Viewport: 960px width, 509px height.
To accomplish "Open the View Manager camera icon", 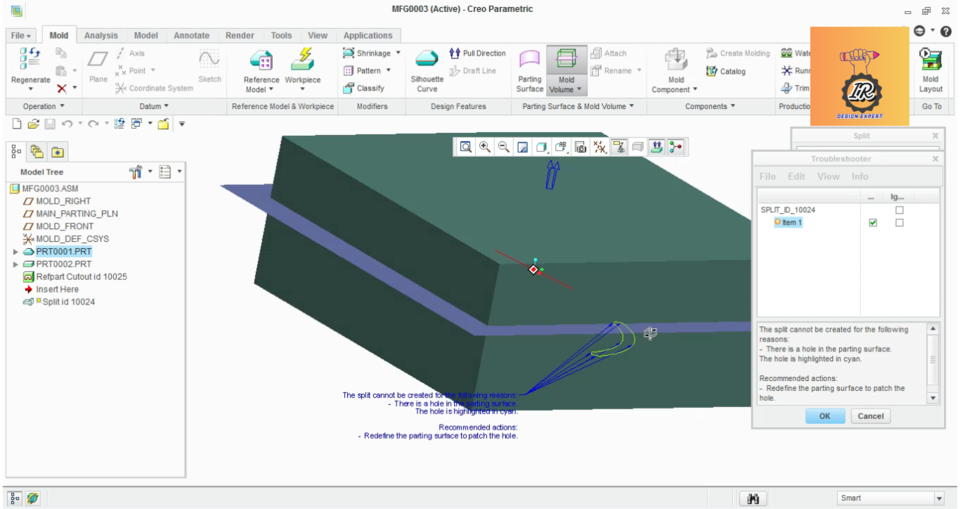I will 580,147.
